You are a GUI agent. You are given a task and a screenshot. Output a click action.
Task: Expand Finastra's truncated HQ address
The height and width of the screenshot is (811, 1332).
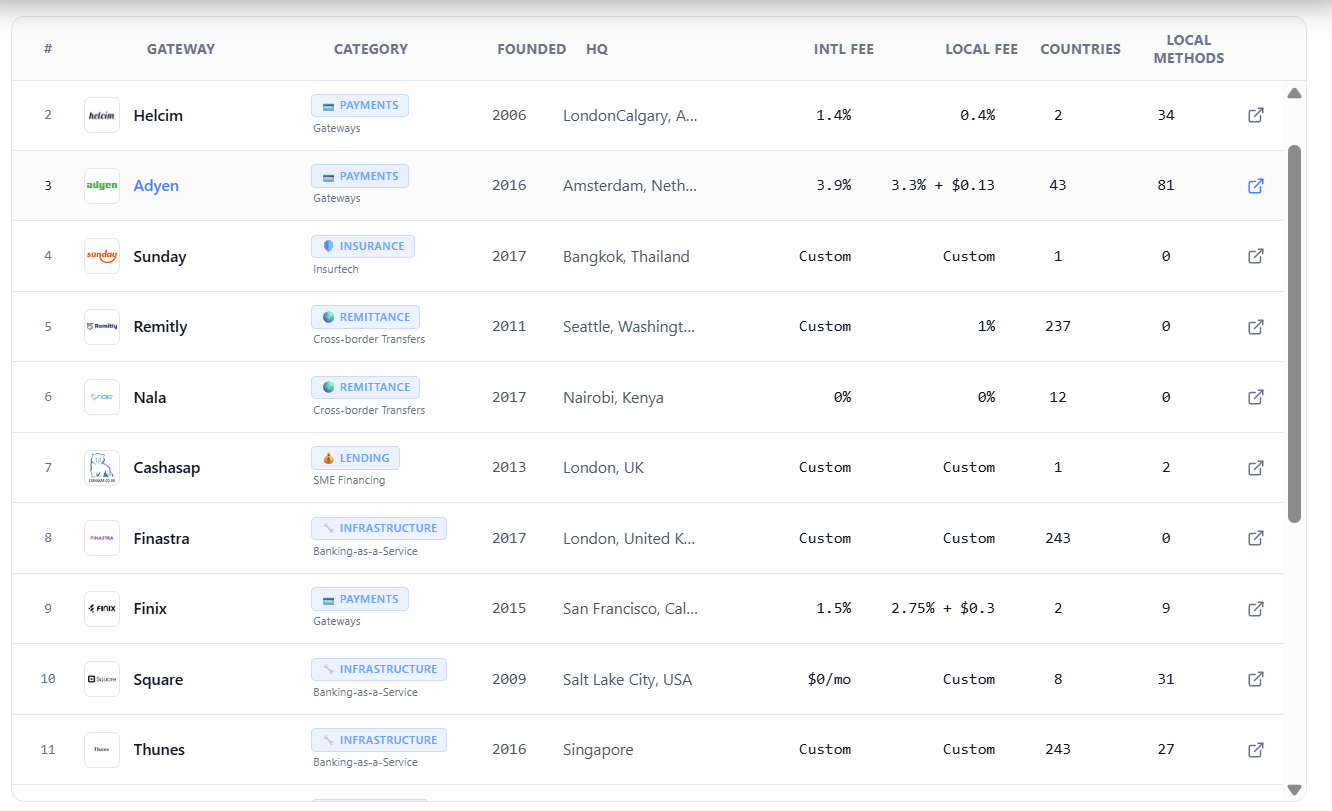630,538
